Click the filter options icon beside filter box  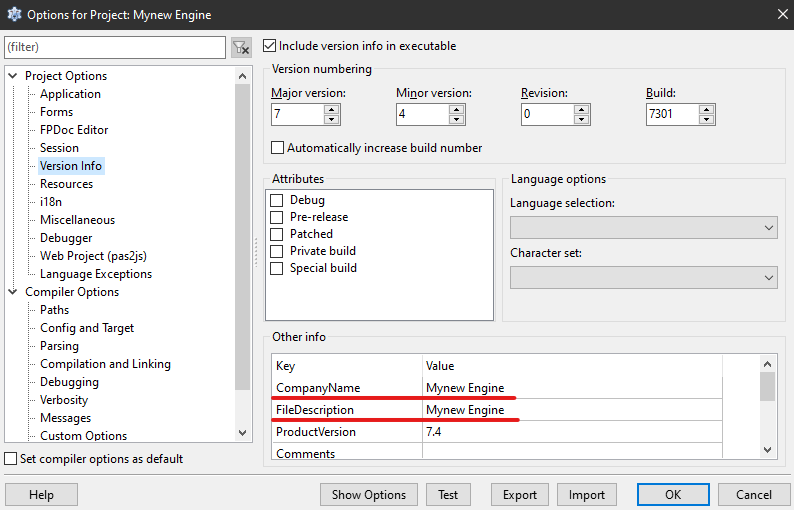pyautogui.click(x=241, y=47)
